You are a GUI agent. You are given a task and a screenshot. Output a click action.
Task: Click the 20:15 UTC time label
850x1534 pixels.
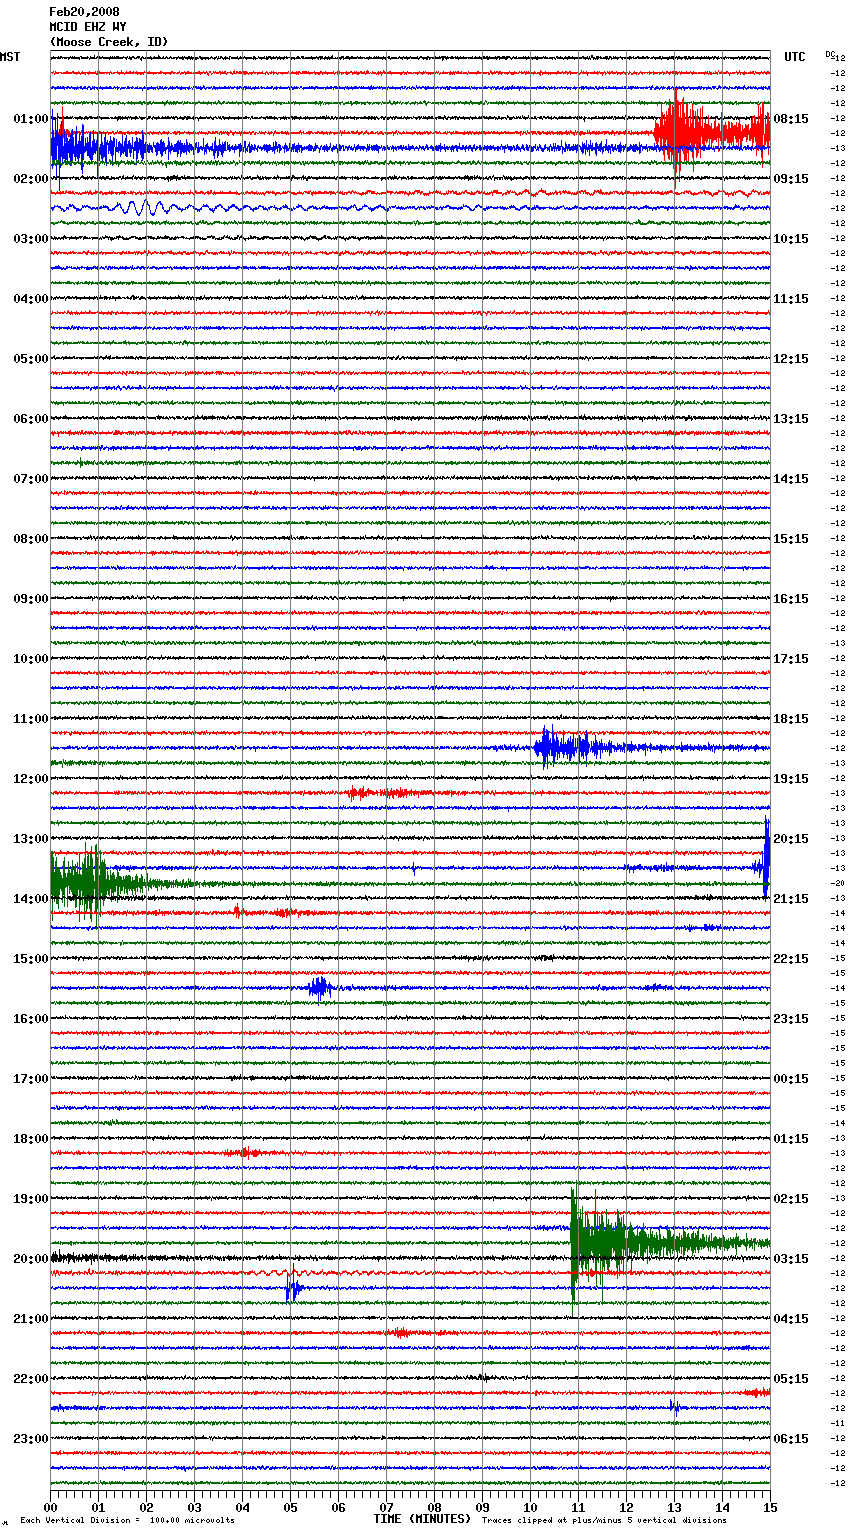click(791, 839)
